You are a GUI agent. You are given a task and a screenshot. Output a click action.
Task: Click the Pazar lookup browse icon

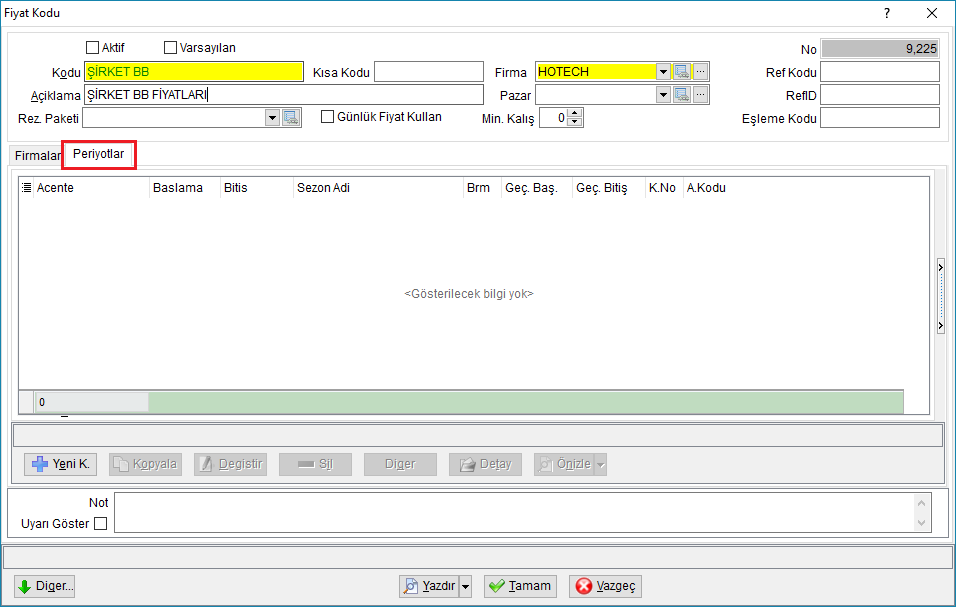[x=682, y=95]
